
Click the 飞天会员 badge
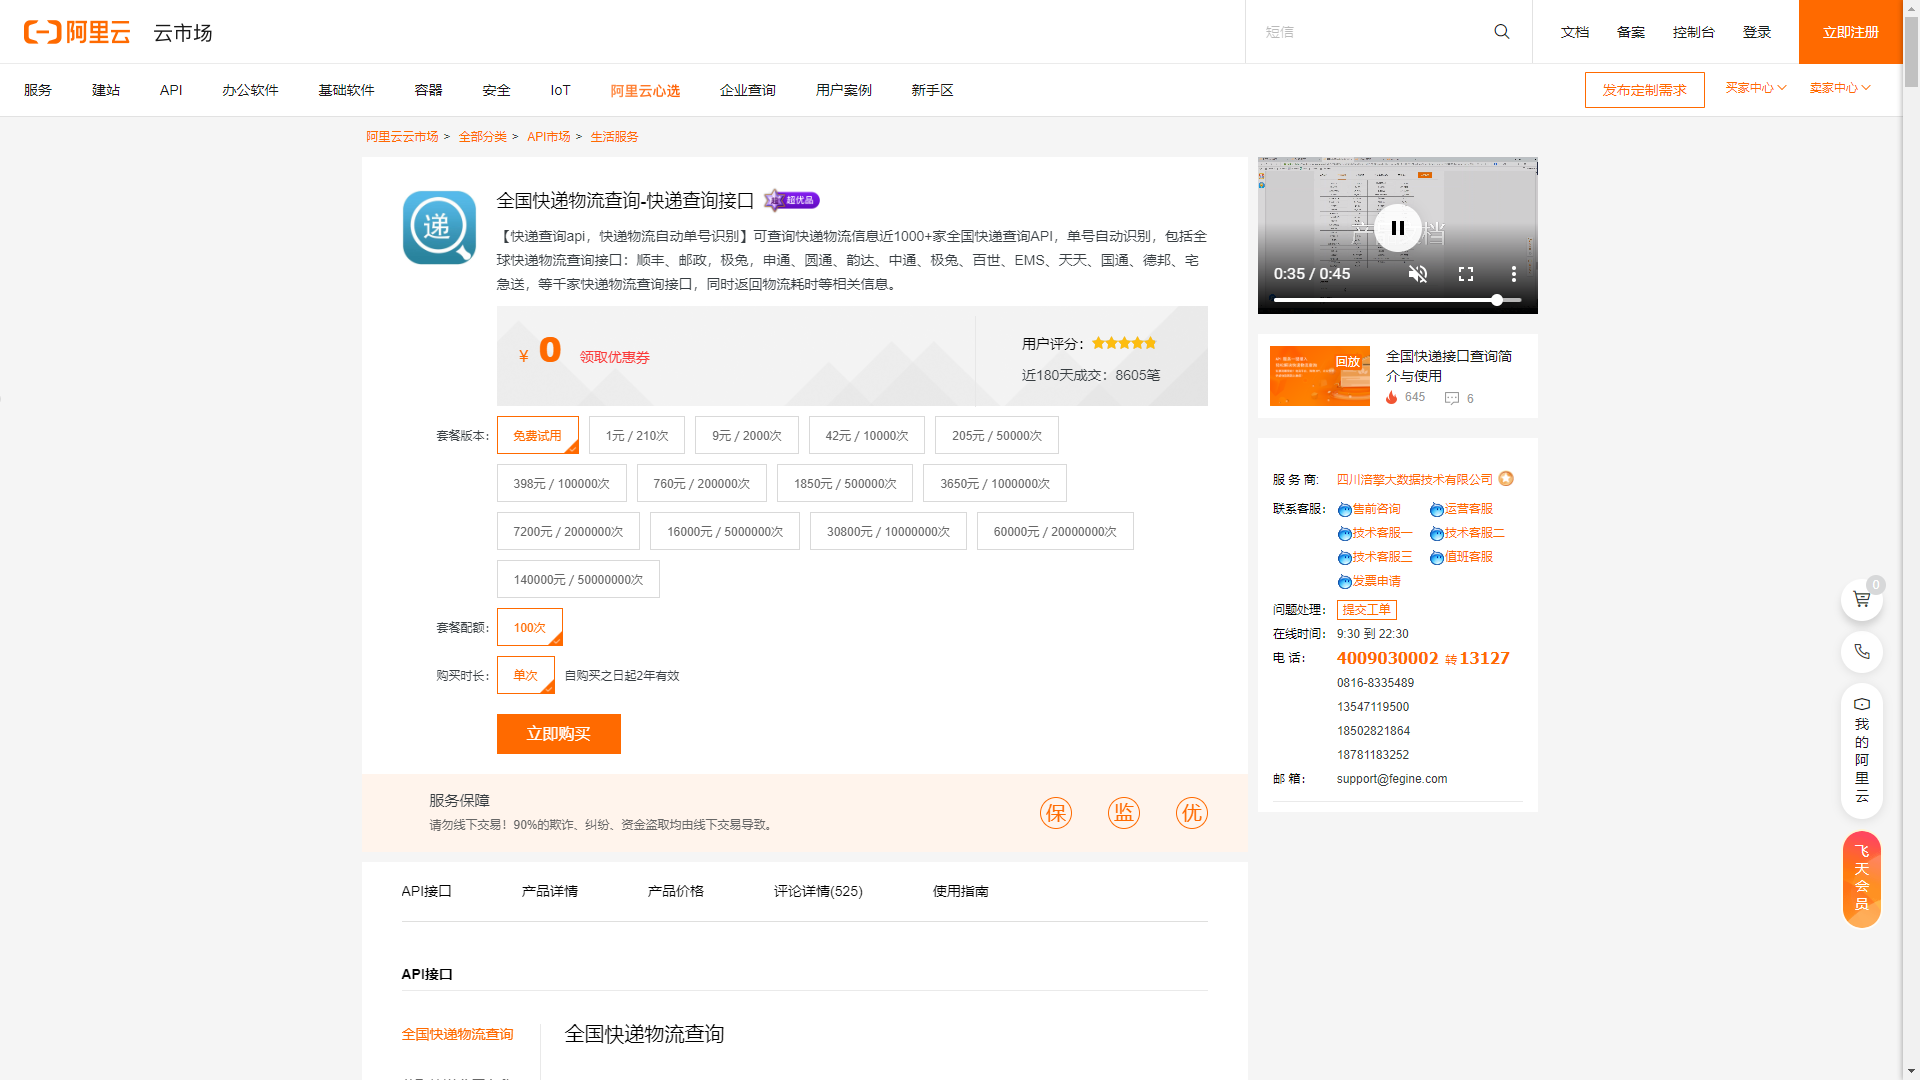tap(1862, 879)
